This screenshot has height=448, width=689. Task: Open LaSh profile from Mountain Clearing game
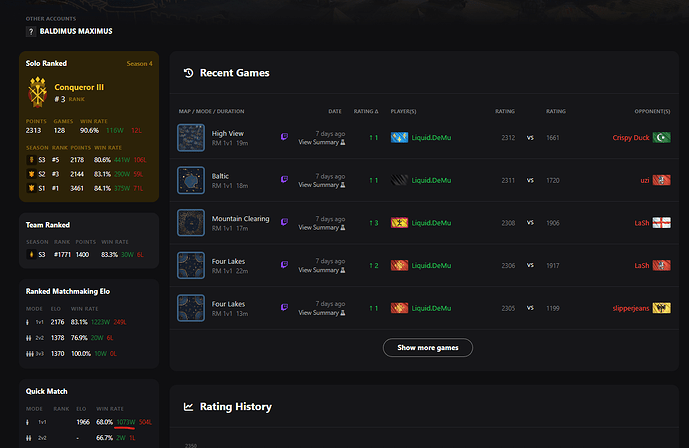click(642, 223)
